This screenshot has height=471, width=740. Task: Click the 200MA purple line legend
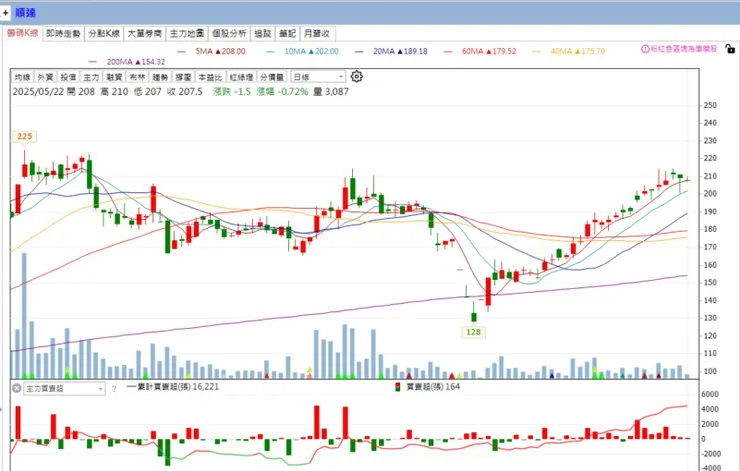(126, 62)
